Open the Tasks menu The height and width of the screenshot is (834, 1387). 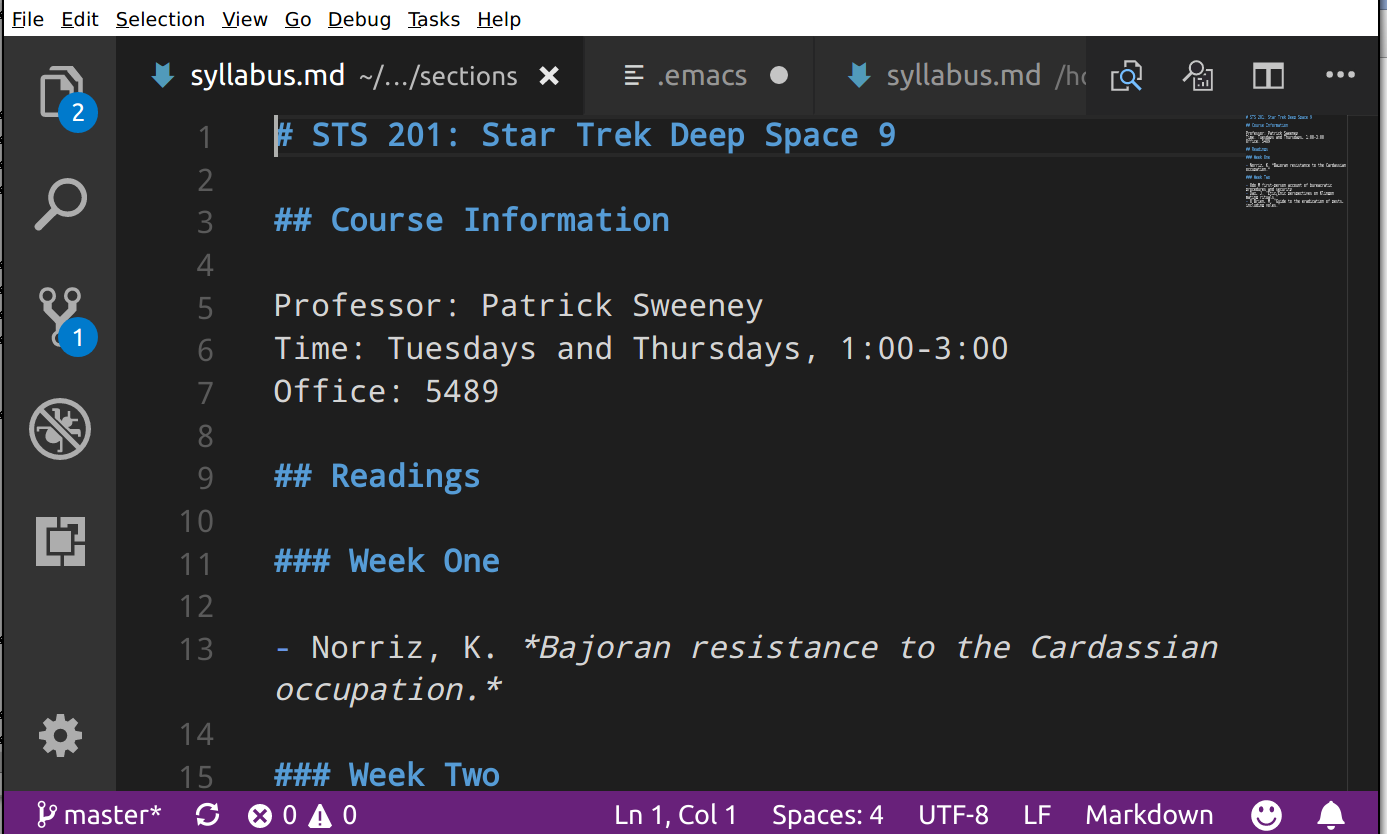[x=434, y=19]
